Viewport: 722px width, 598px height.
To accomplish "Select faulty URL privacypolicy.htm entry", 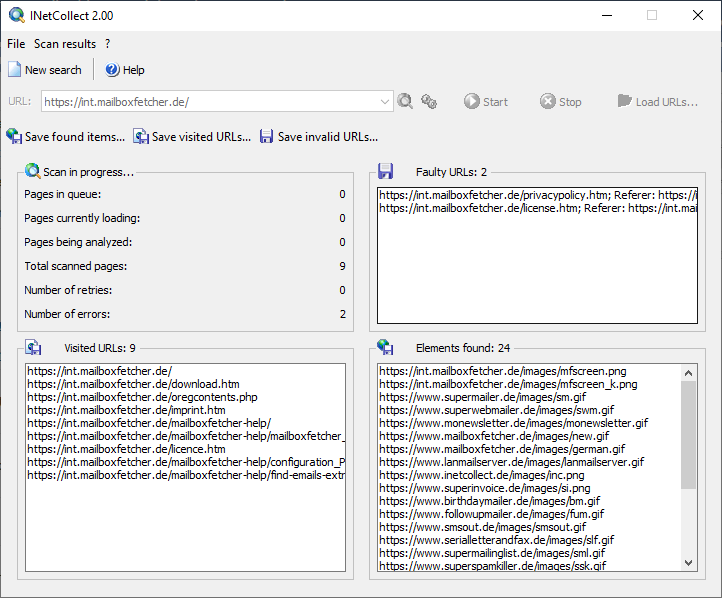I will point(537,195).
